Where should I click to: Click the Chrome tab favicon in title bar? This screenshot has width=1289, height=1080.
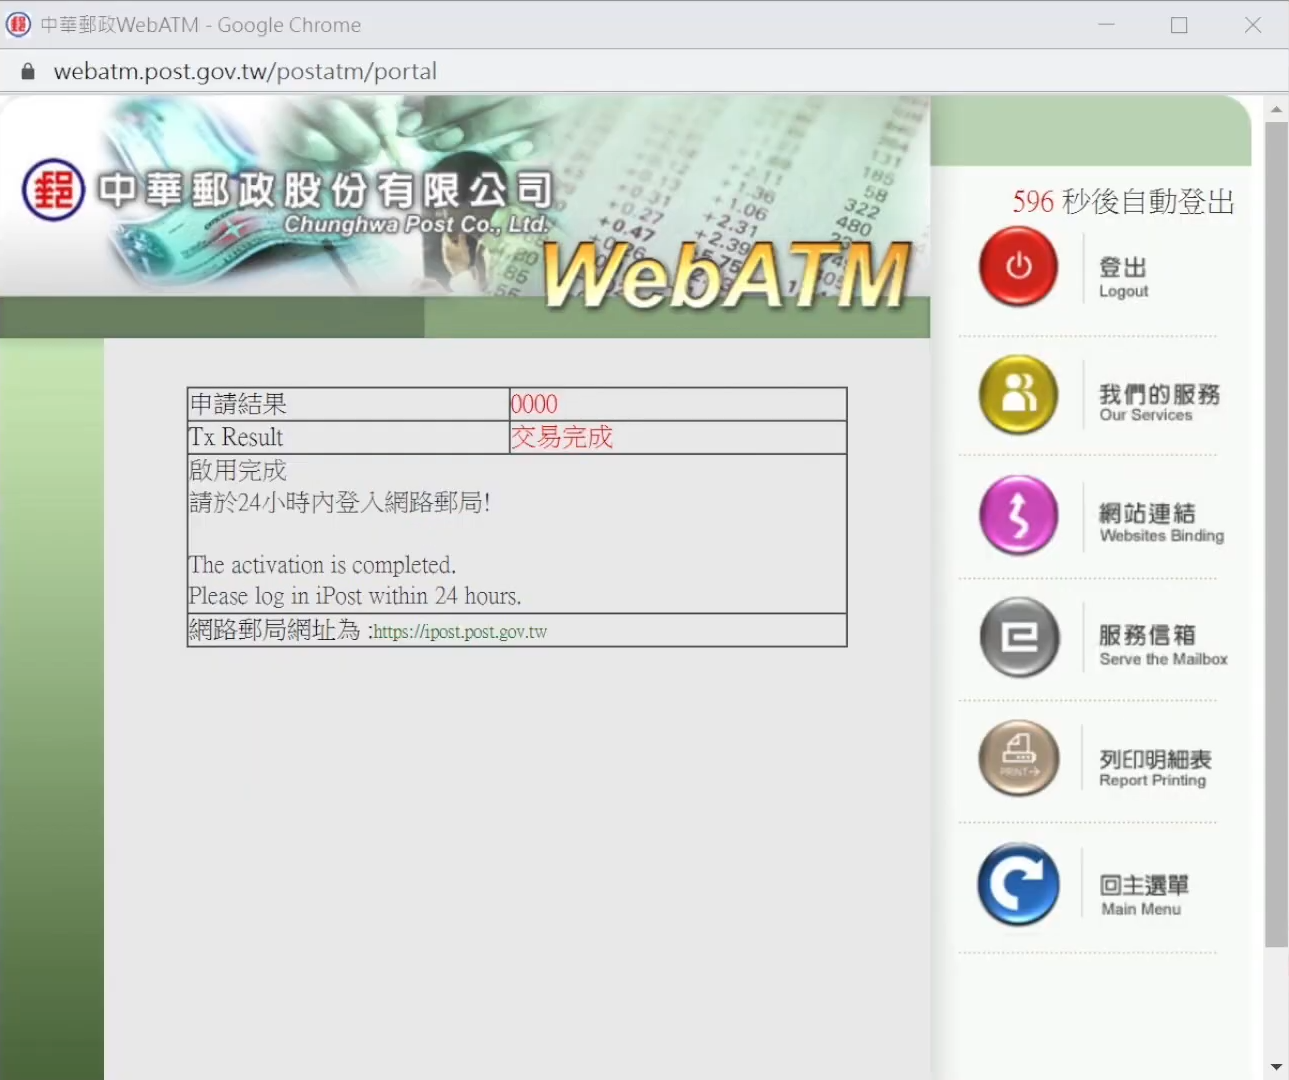pyautogui.click(x=18, y=24)
